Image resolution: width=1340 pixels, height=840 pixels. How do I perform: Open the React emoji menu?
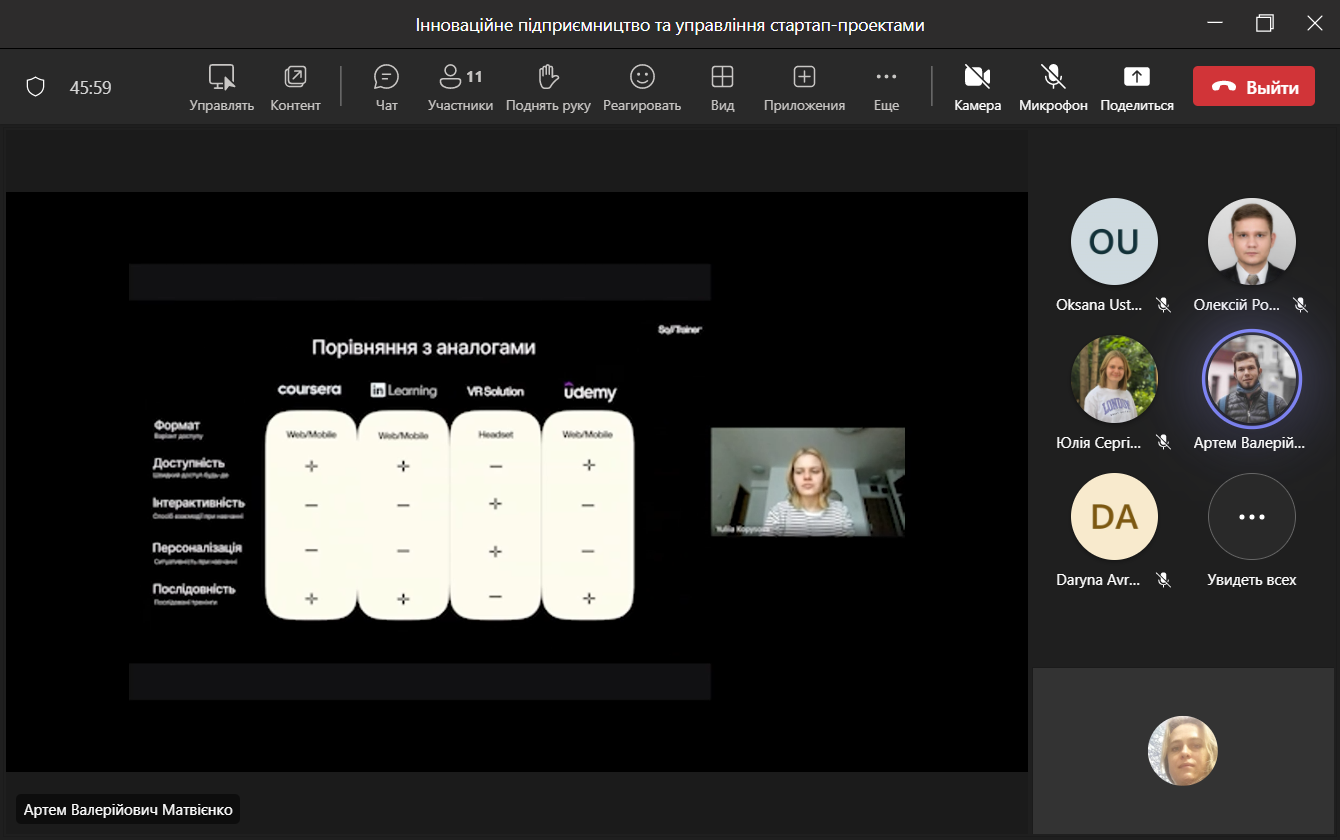point(641,87)
